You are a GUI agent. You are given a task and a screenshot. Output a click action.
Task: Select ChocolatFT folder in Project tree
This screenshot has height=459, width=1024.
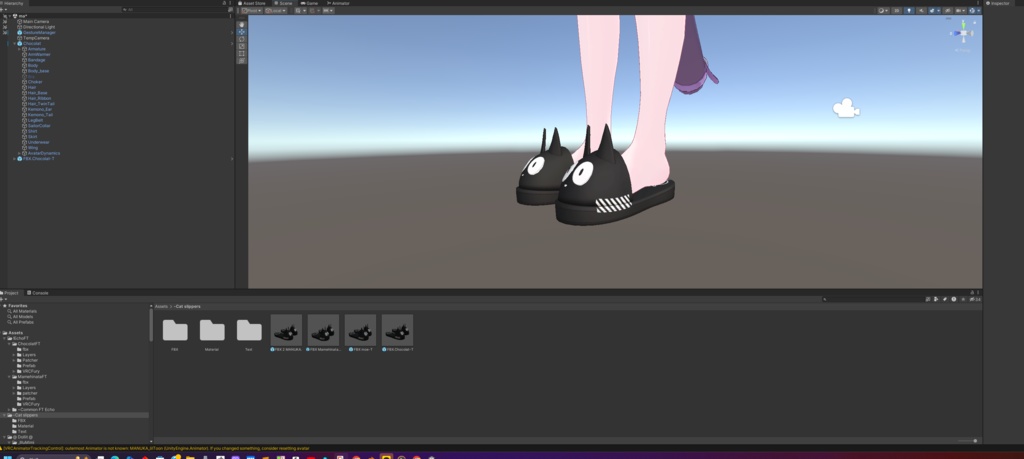[29, 344]
